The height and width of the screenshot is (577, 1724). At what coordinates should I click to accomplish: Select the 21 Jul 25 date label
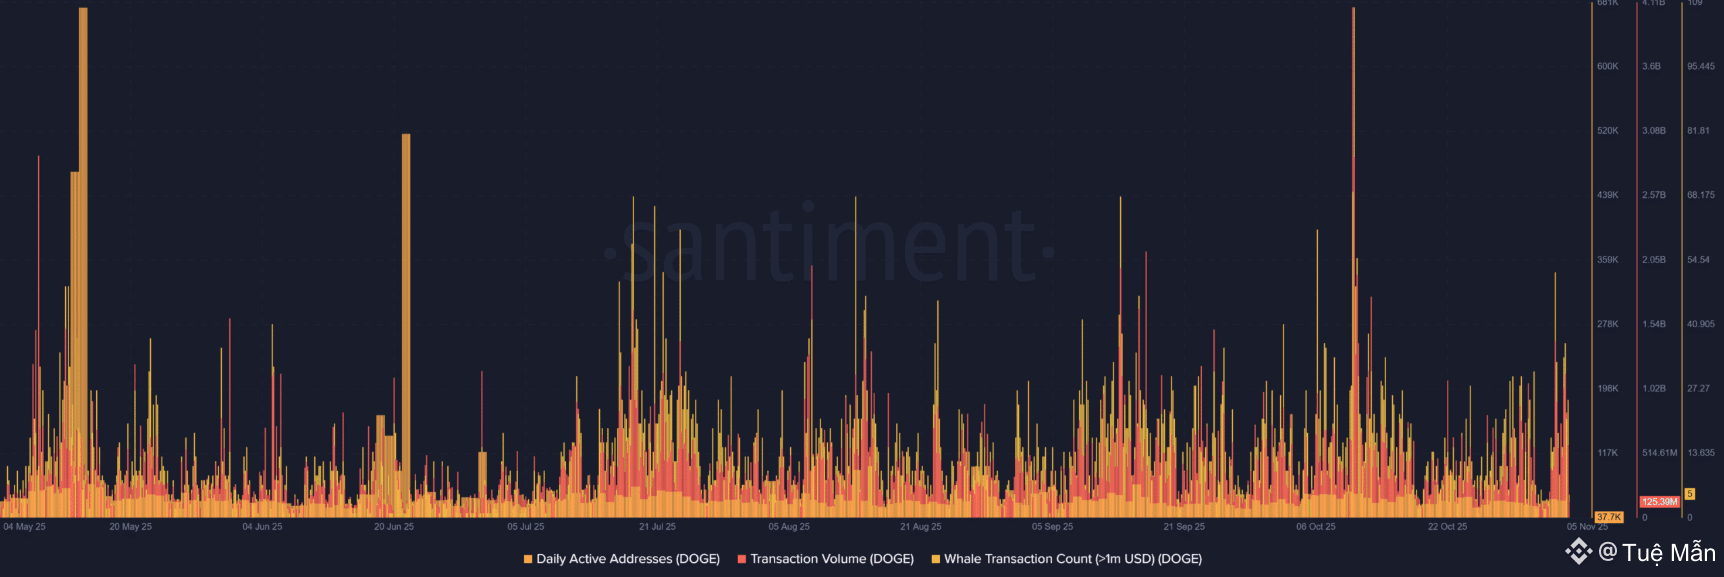pos(658,527)
